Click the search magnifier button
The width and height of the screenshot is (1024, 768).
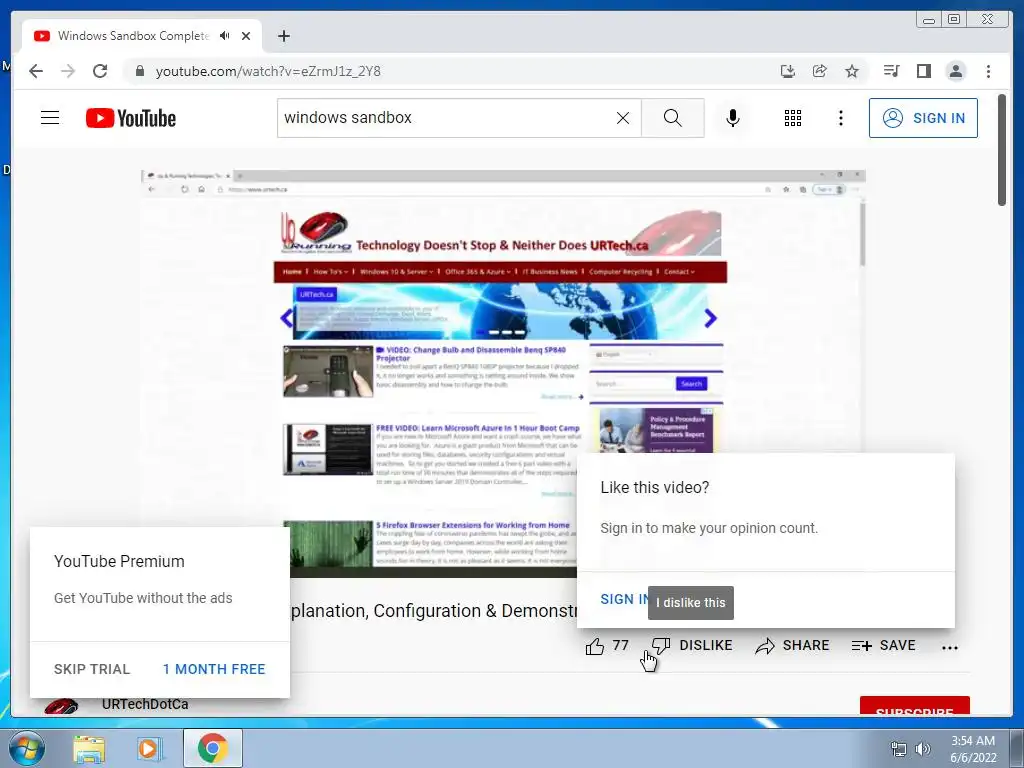[x=673, y=118]
